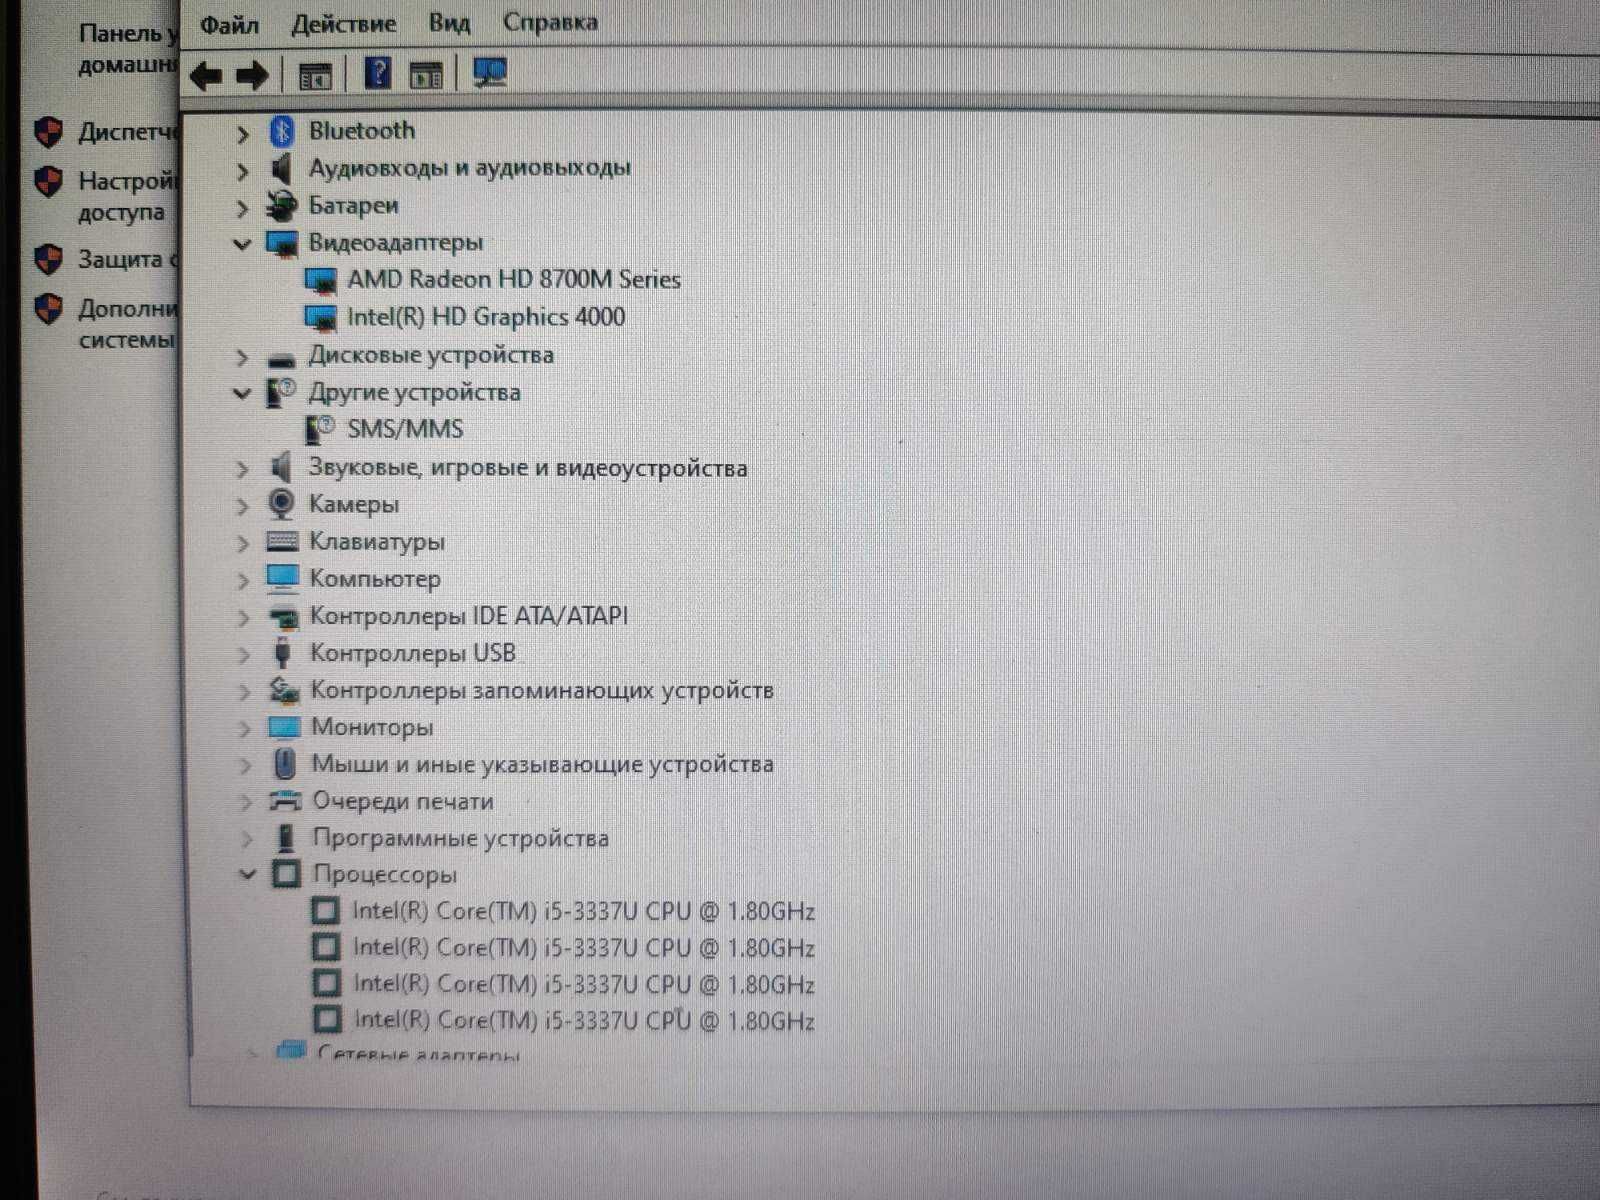The image size is (1600, 1200).
Task: Expand the Bluetooth node
Action: [242, 133]
